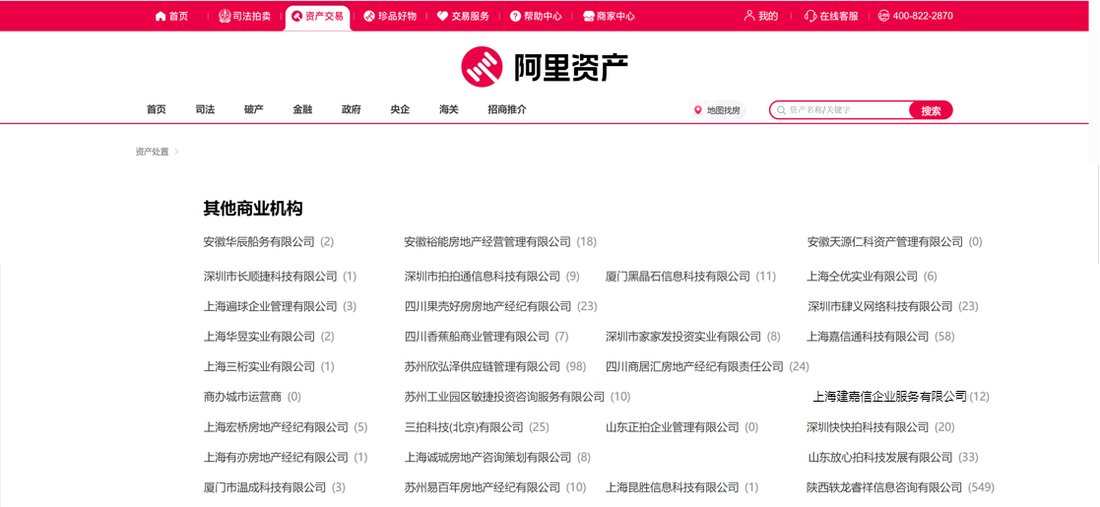This screenshot has width=1100, height=507.
Task: Click the map pin 地图找房 icon
Action: point(697,110)
